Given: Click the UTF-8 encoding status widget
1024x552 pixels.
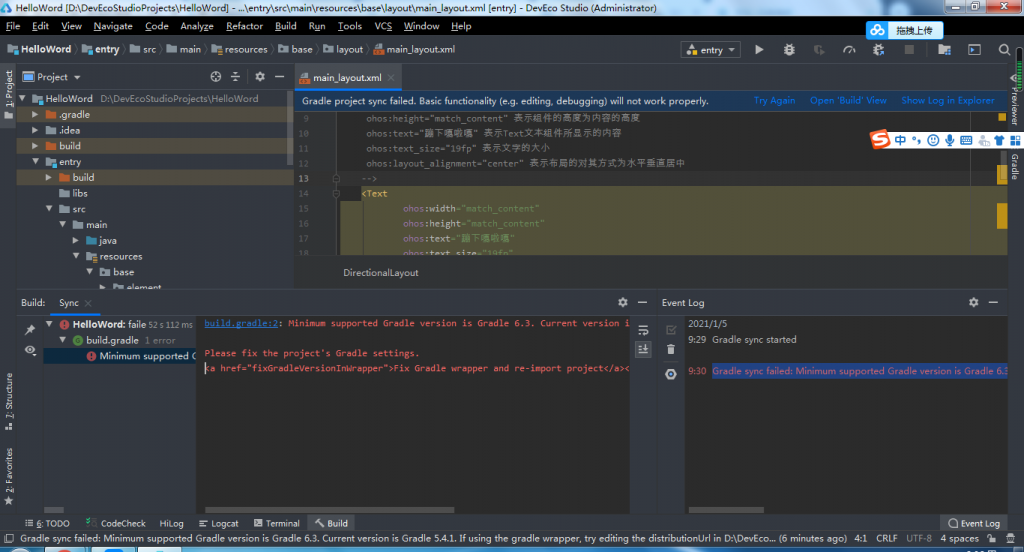Looking at the screenshot, I should pos(919,538).
